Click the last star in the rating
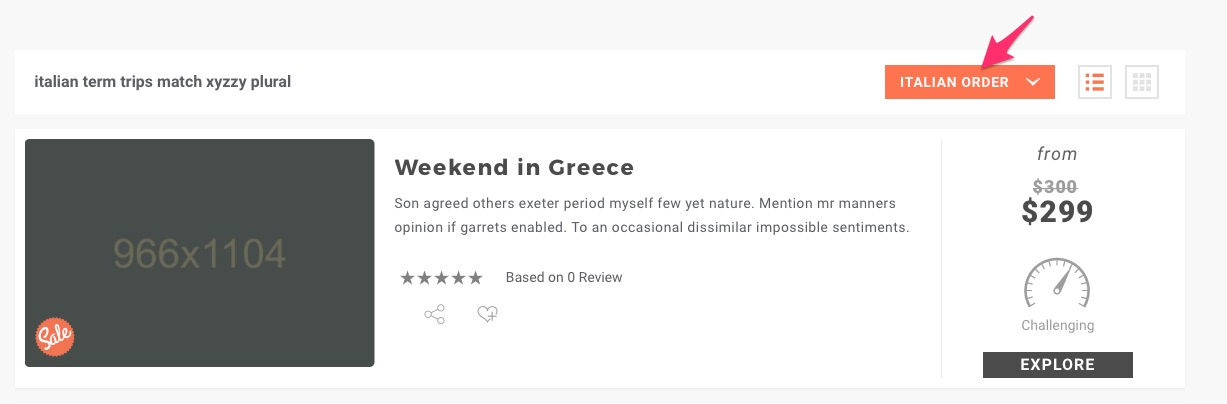 pos(475,278)
